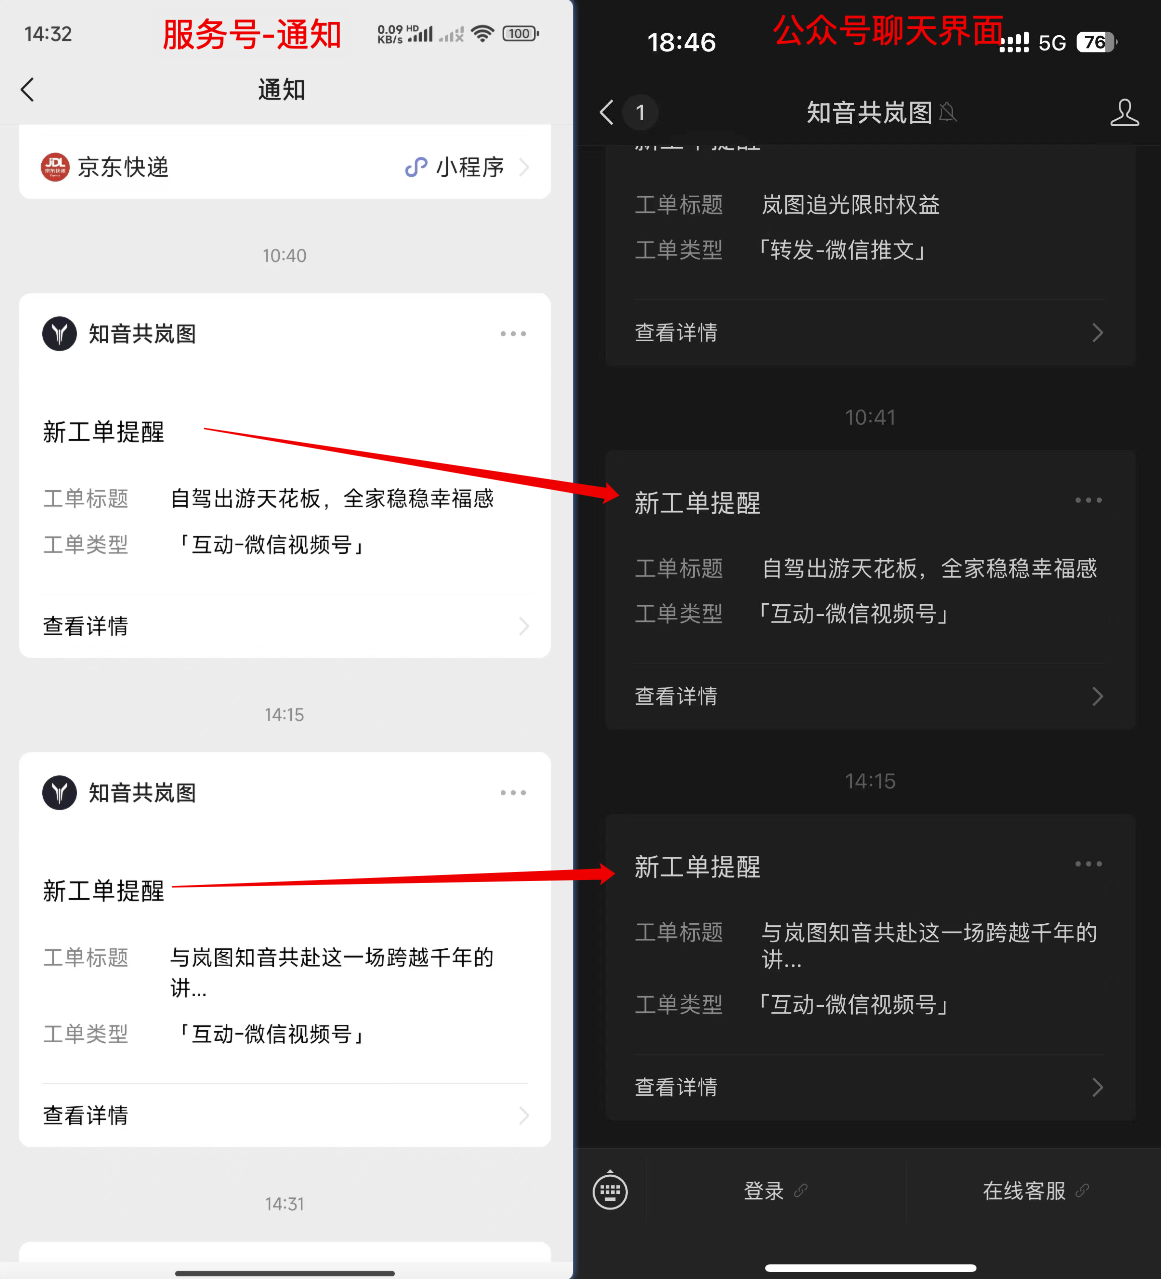
Task: Go back from the 通知 page
Action: 28,90
